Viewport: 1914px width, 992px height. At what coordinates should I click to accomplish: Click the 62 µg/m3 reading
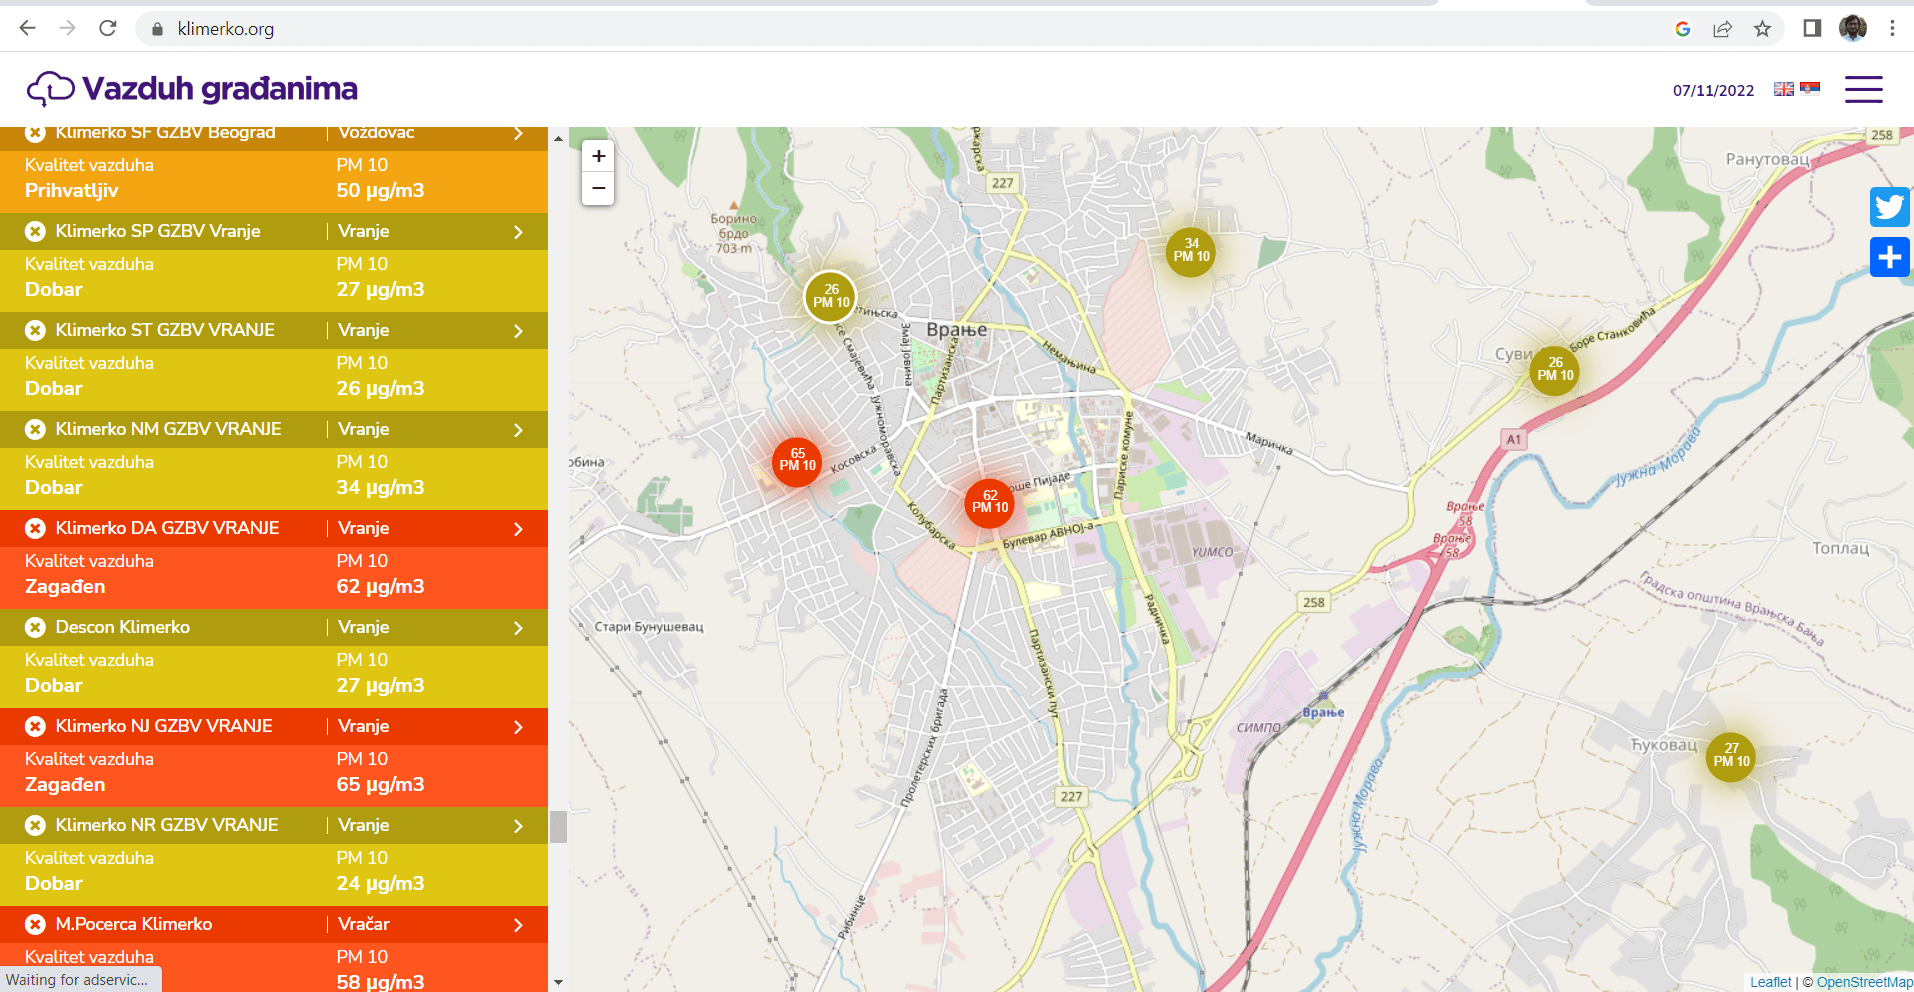click(x=380, y=587)
